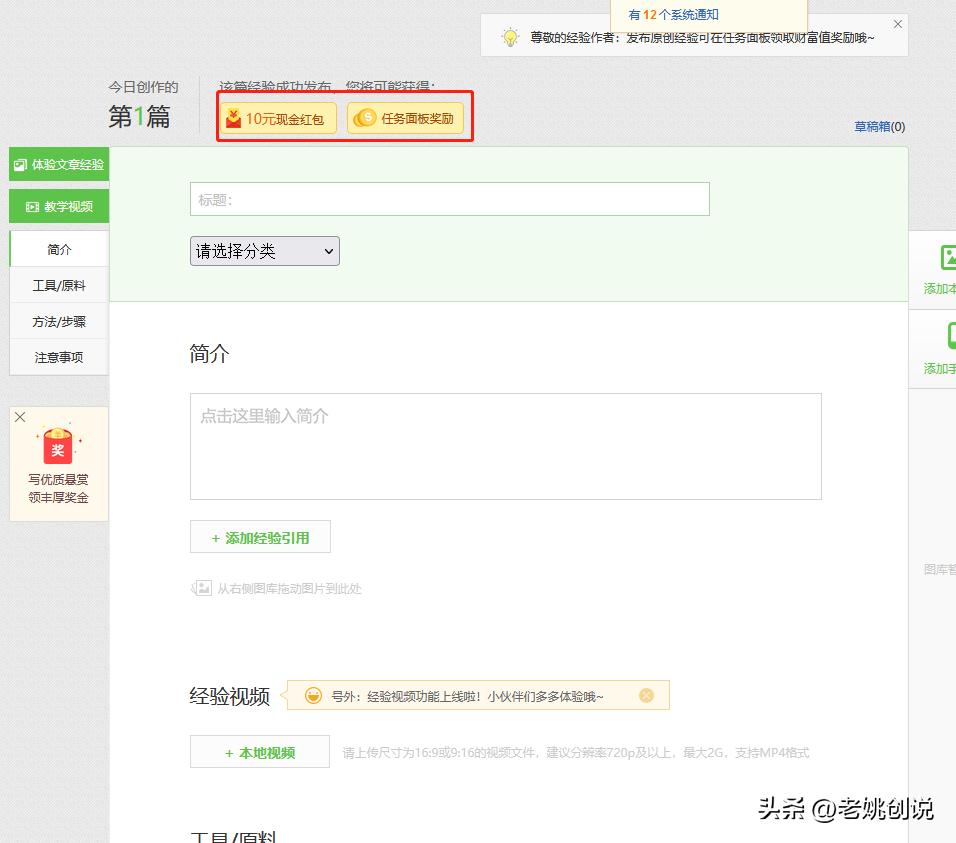Click the image icon under 简介 box
956x843 pixels.
point(201,589)
